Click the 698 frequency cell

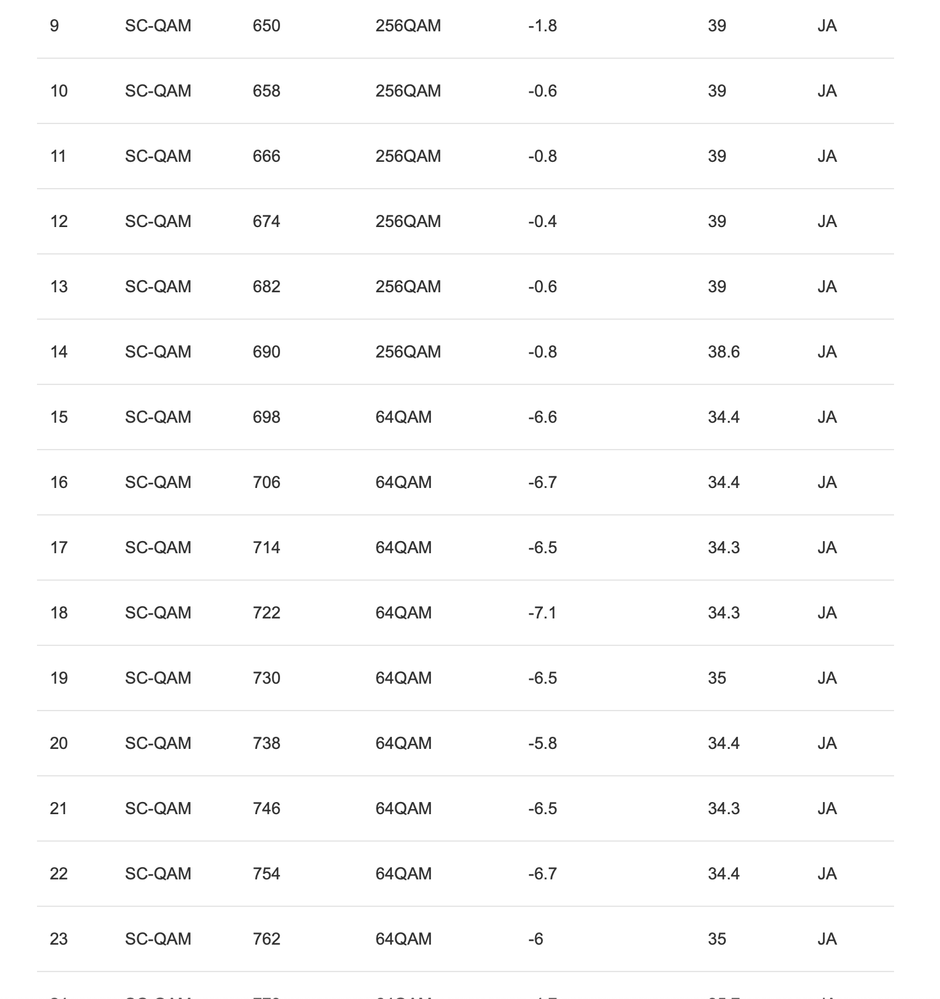coord(266,417)
